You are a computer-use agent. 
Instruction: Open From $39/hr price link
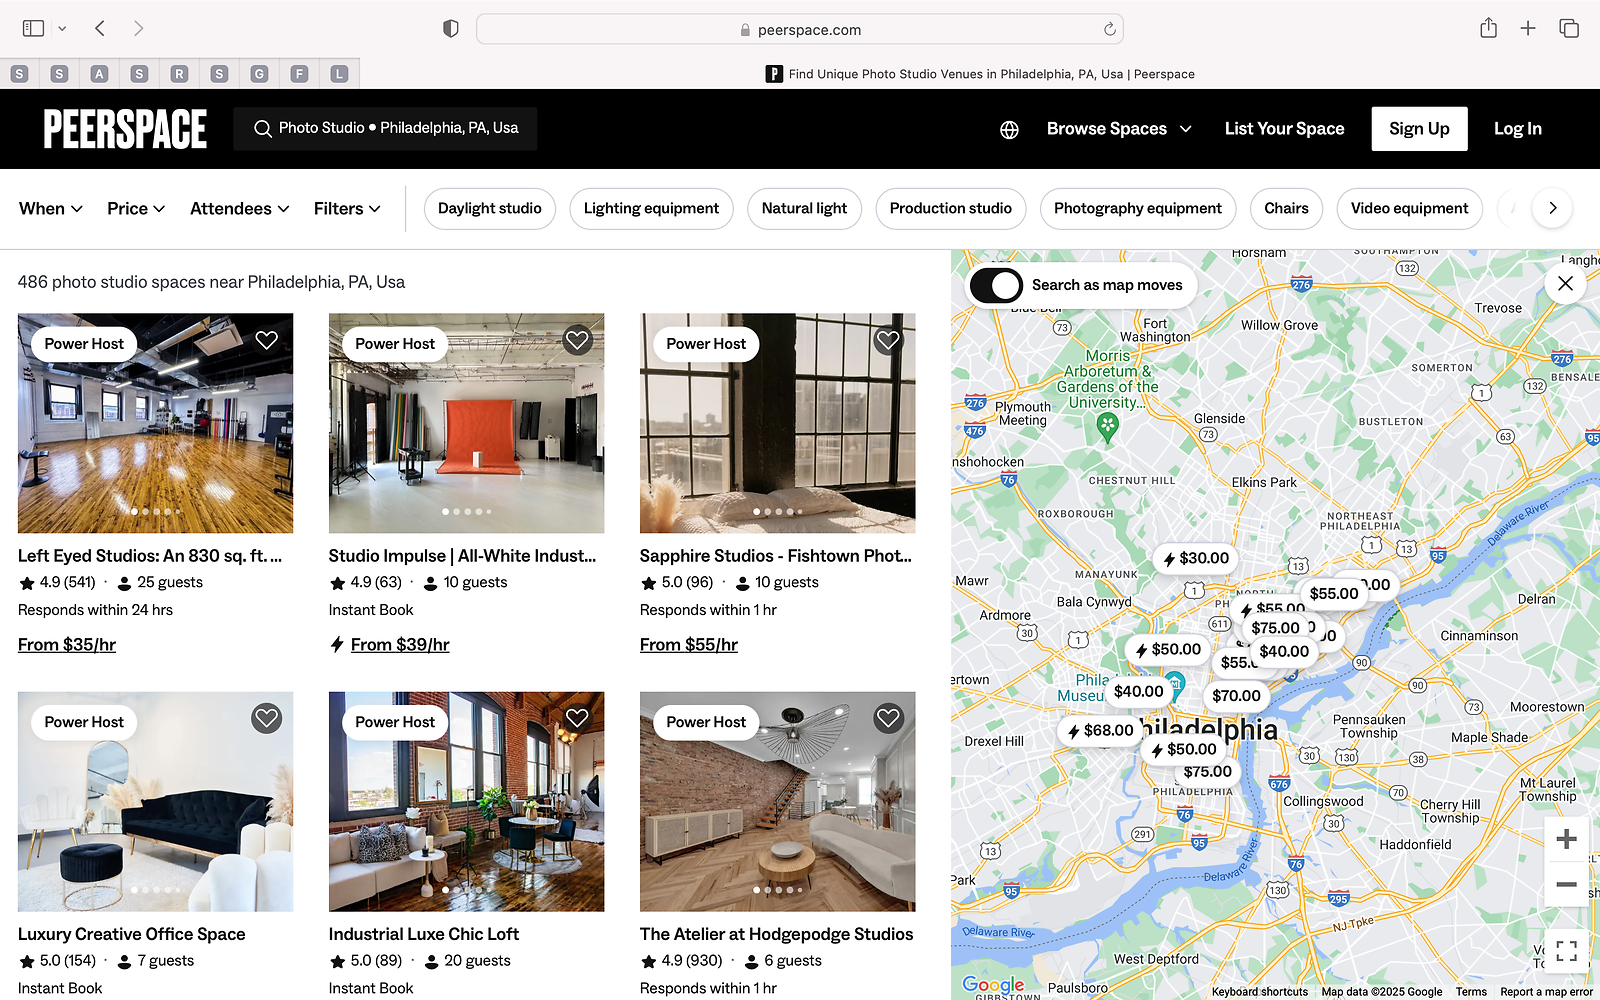tap(400, 645)
